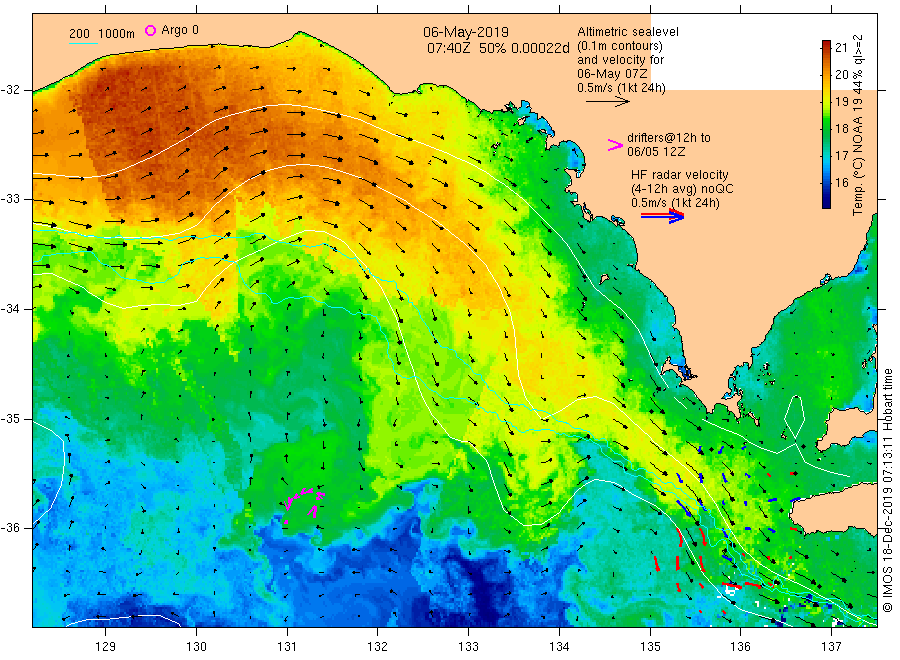
Task: Click the red and blue HF radar legend arrow
Action: pyautogui.click(x=662, y=216)
